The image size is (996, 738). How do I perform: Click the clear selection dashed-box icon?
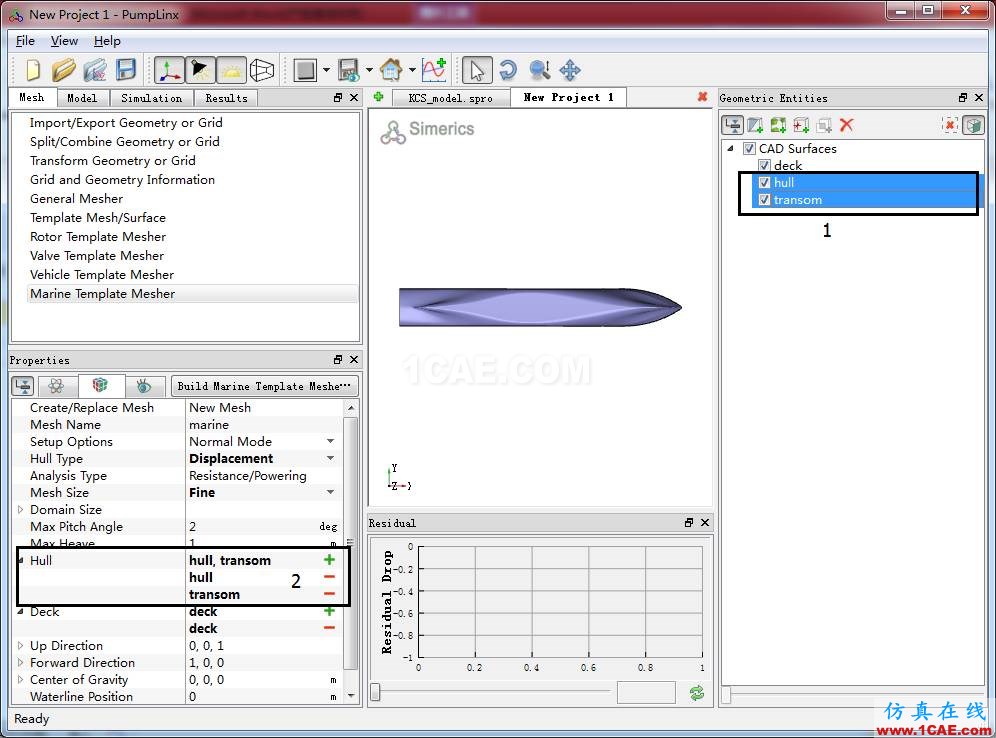click(x=950, y=125)
